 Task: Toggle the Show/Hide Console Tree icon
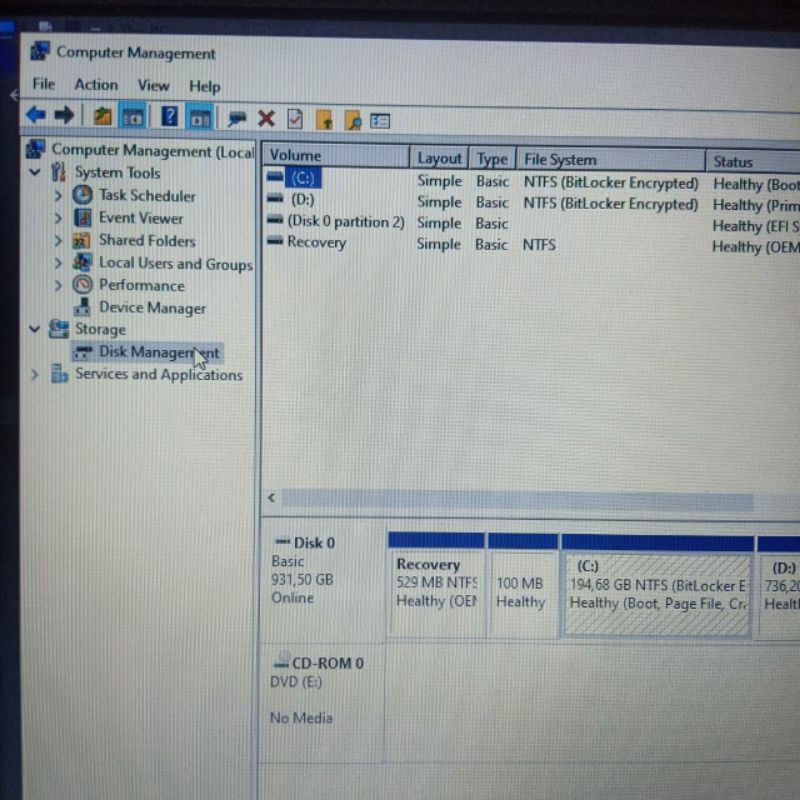[x=131, y=117]
